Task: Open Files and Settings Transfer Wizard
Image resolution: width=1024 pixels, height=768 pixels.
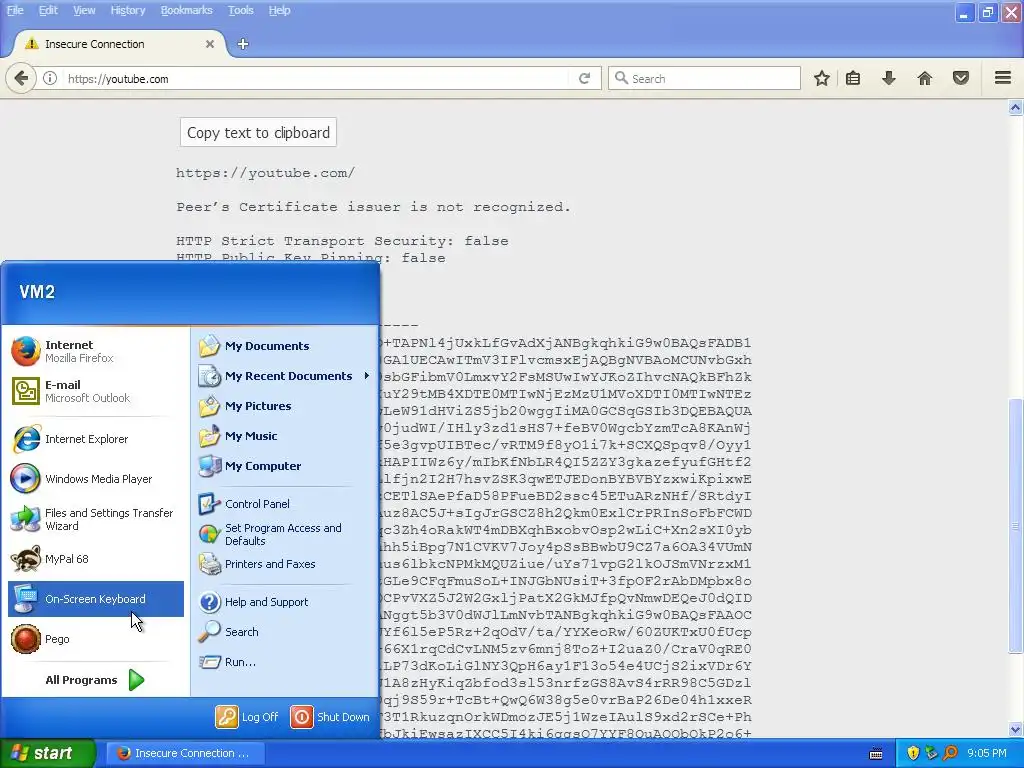Action: click(95, 519)
